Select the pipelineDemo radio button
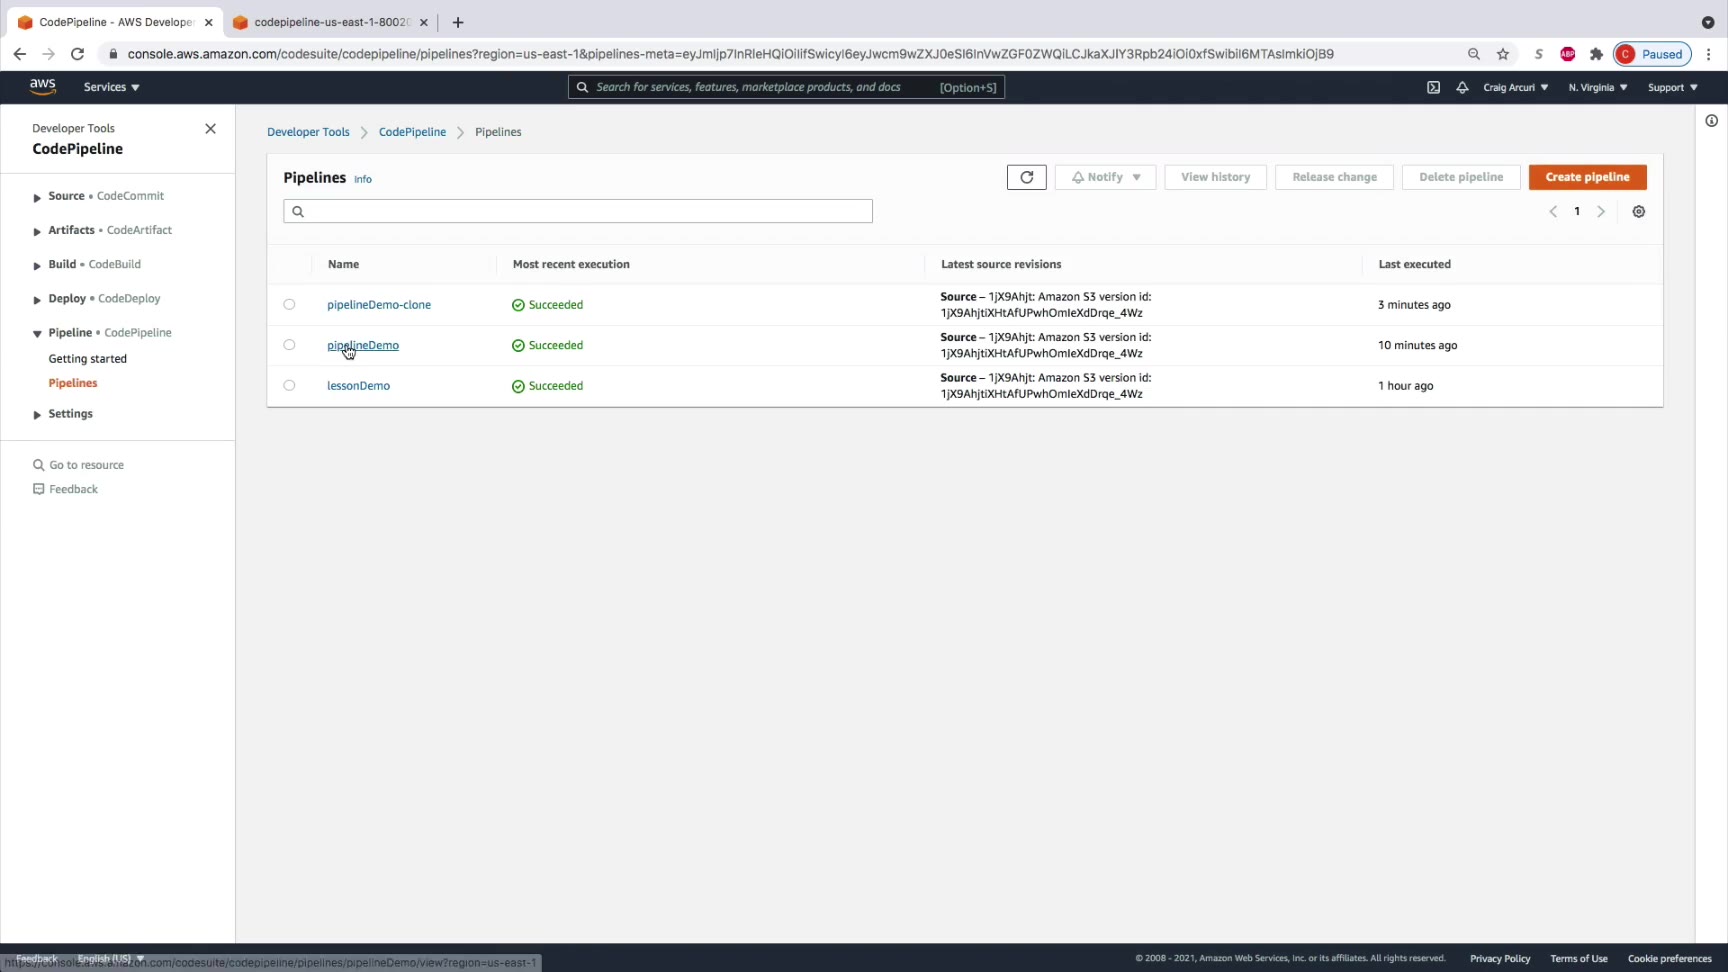Image resolution: width=1728 pixels, height=972 pixels. [289, 345]
